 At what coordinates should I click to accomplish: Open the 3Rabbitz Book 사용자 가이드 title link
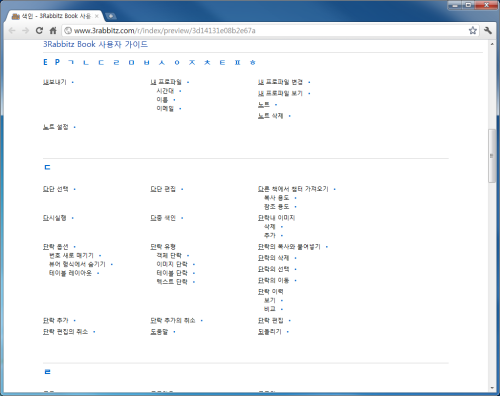click(95, 44)
